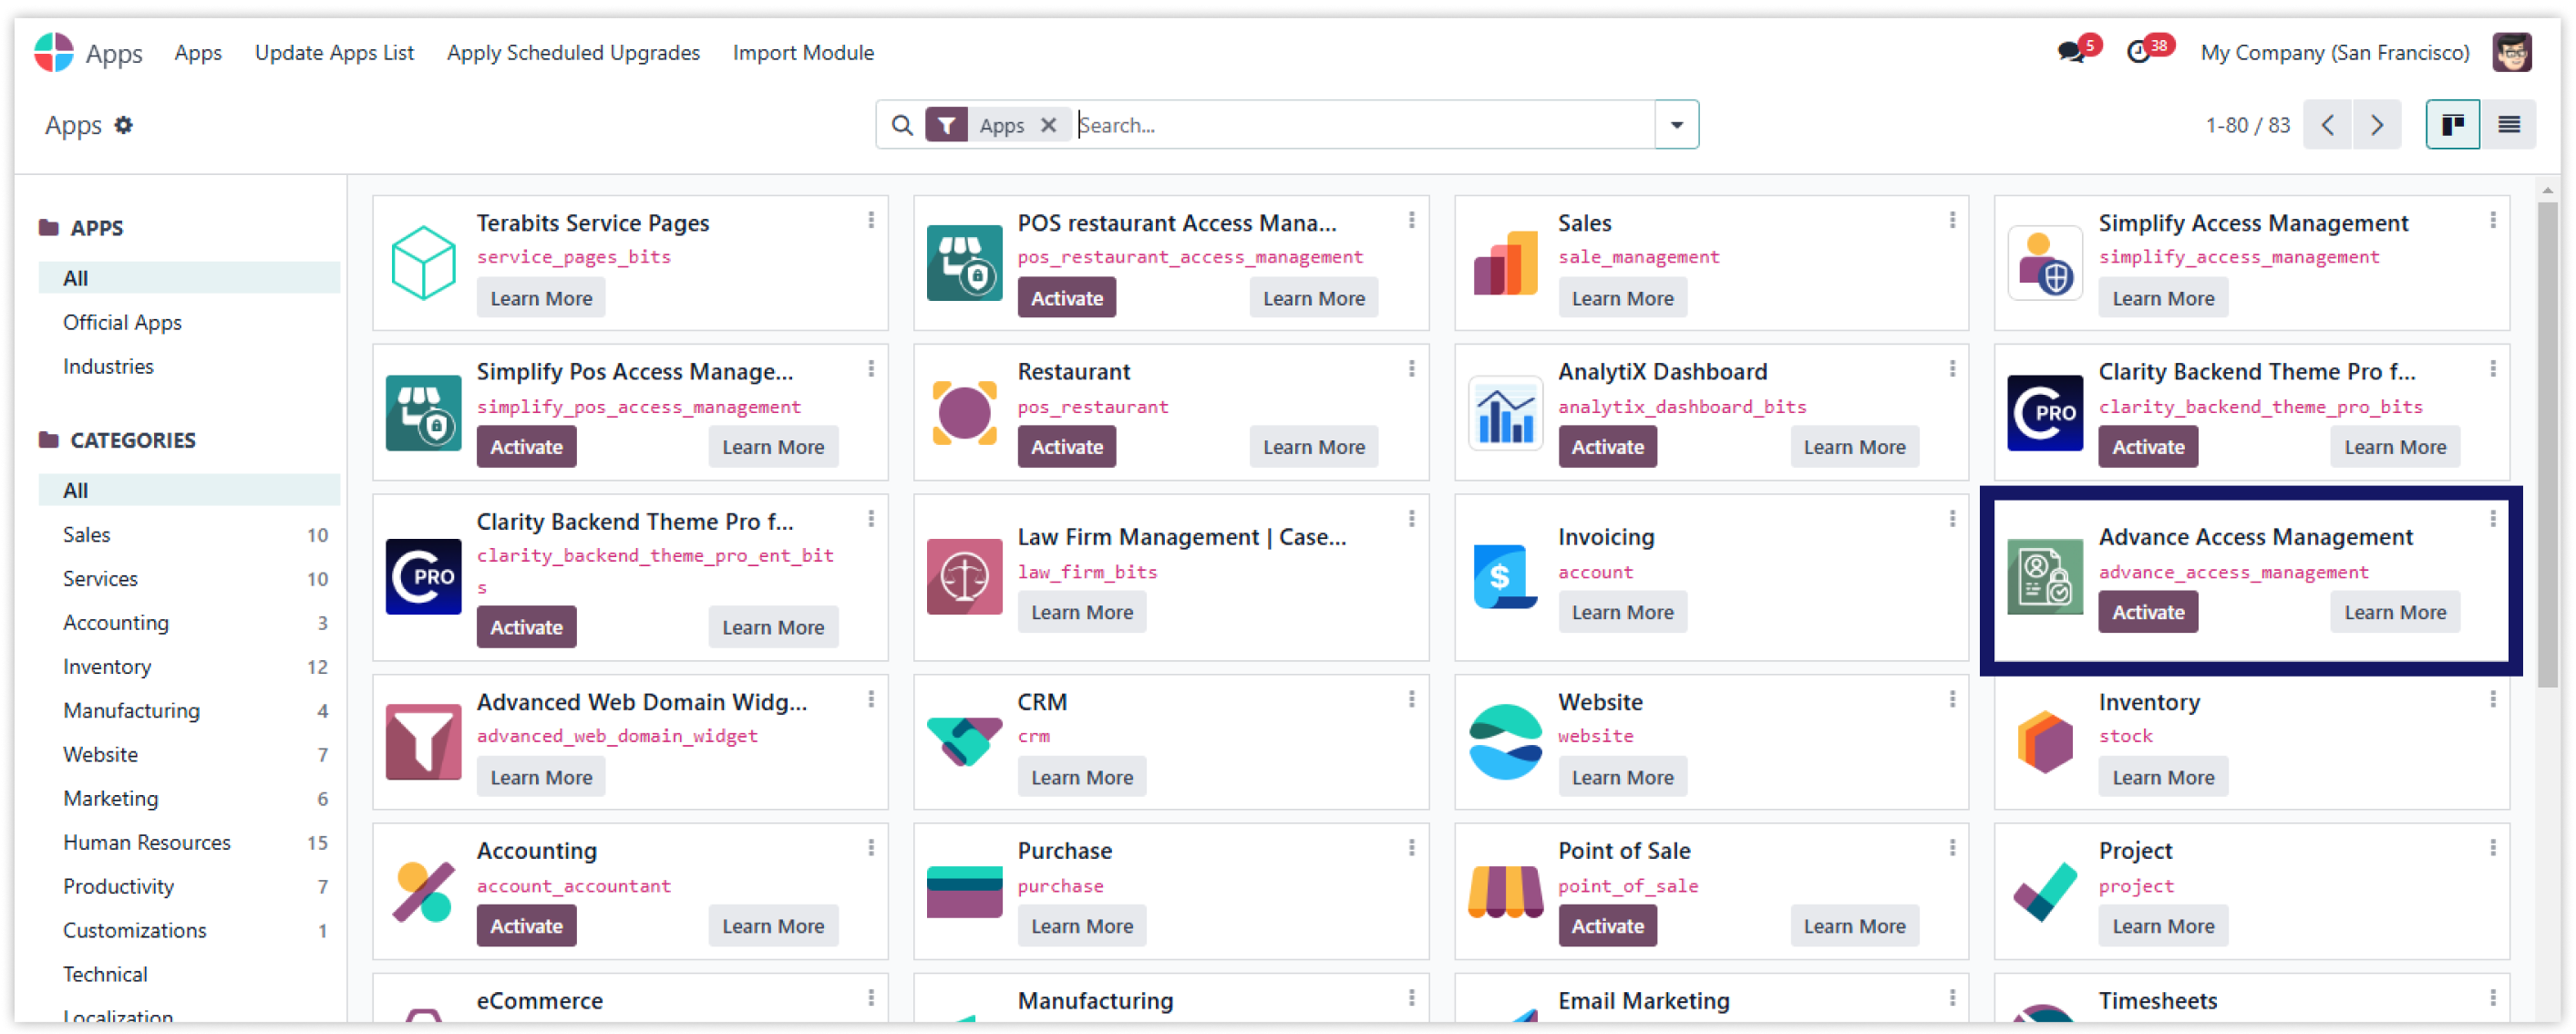Click the AnalytiX Dashboard chart icon
The width and height of the screenshot is (2576, 1034).
1505,412
